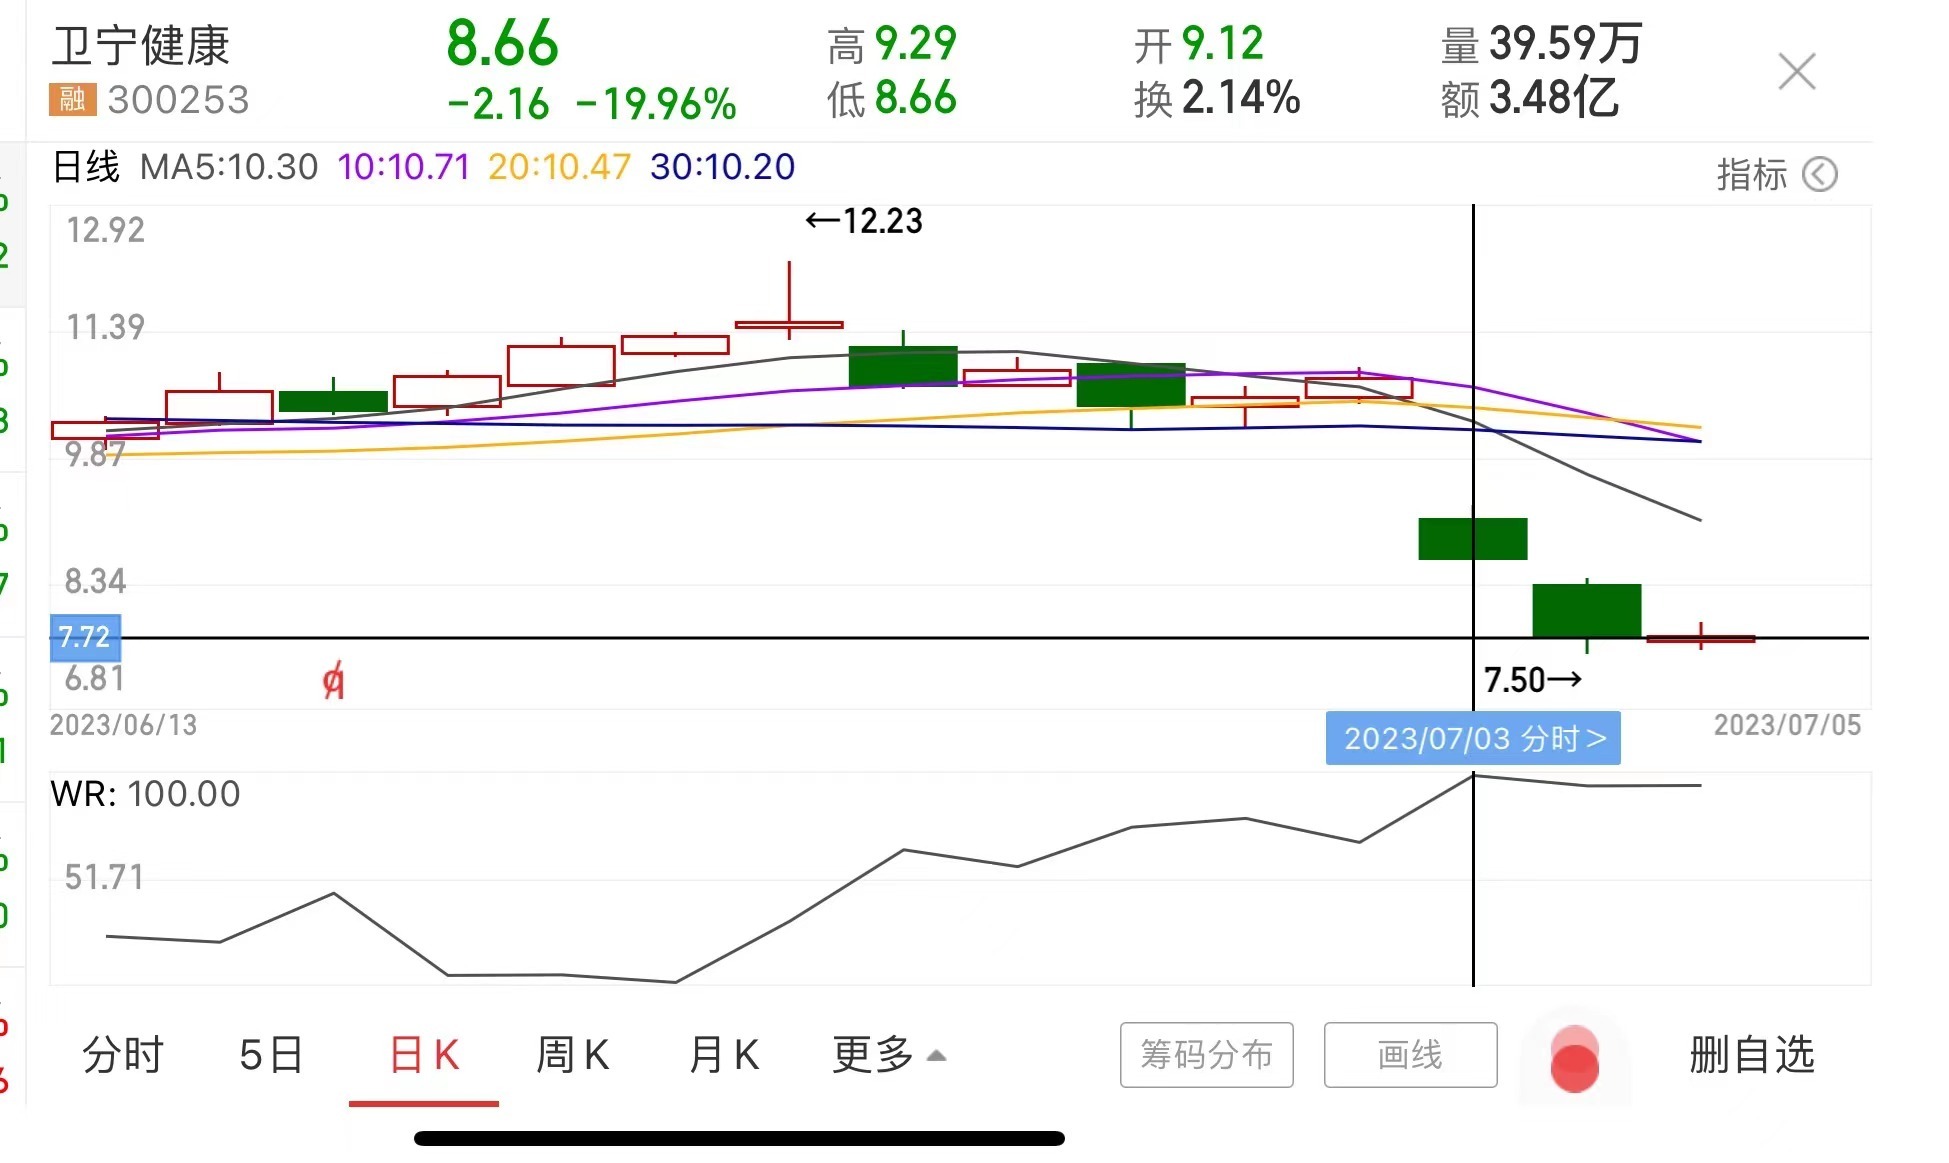
Task: Click the 7.72 crosshair price label
Action: (85, 637)
